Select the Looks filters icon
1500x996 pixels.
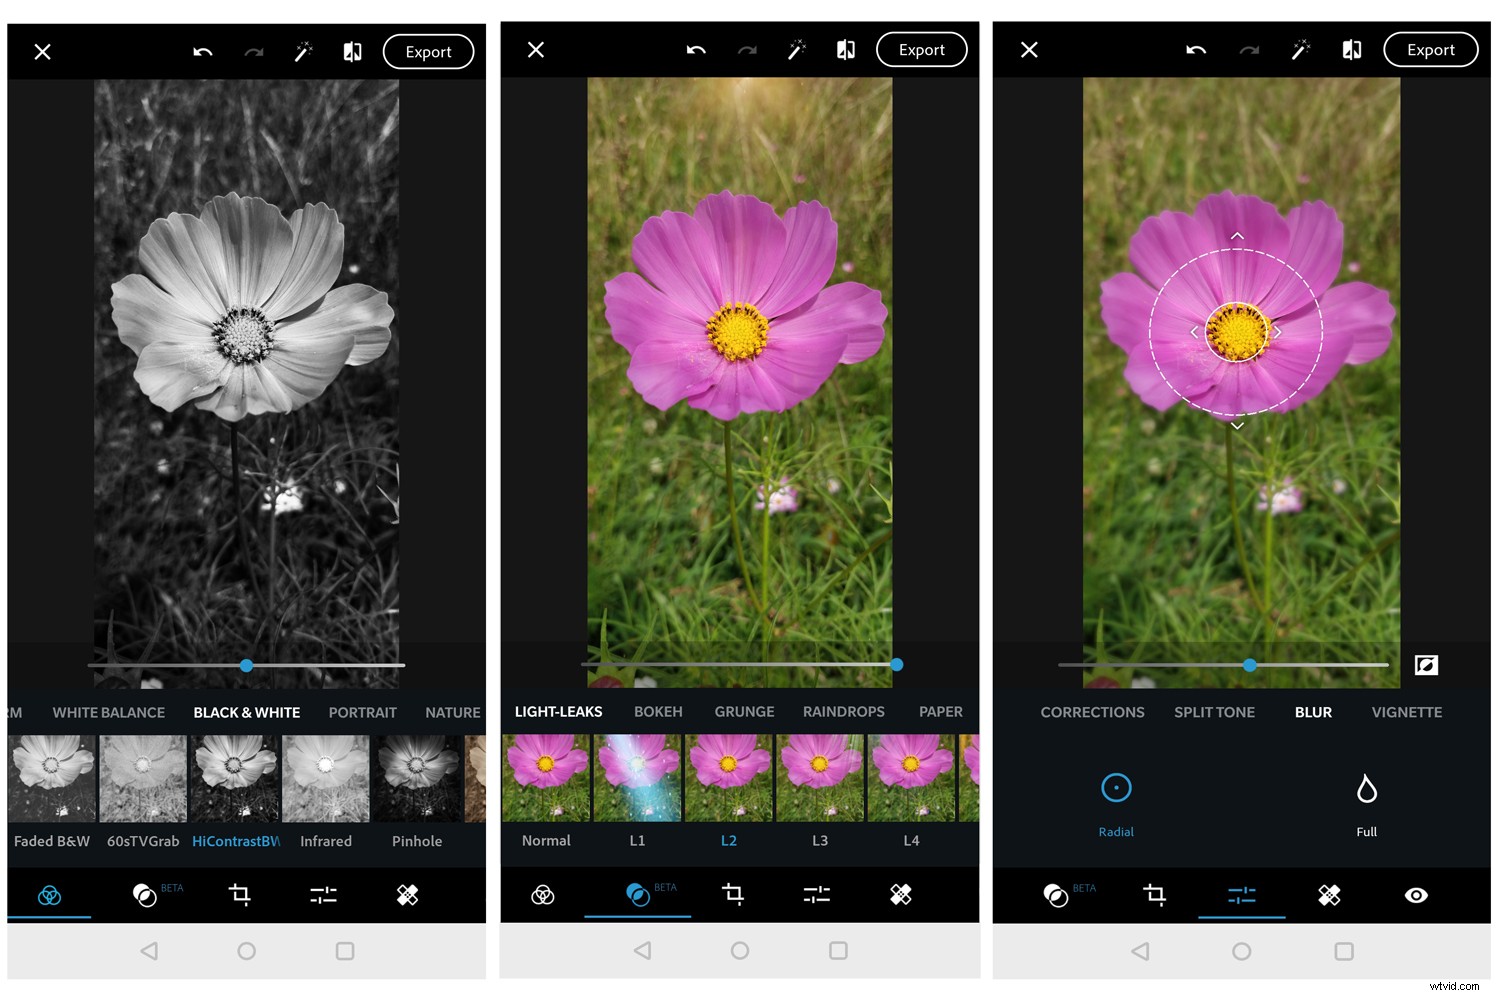(x=50, y=895)
